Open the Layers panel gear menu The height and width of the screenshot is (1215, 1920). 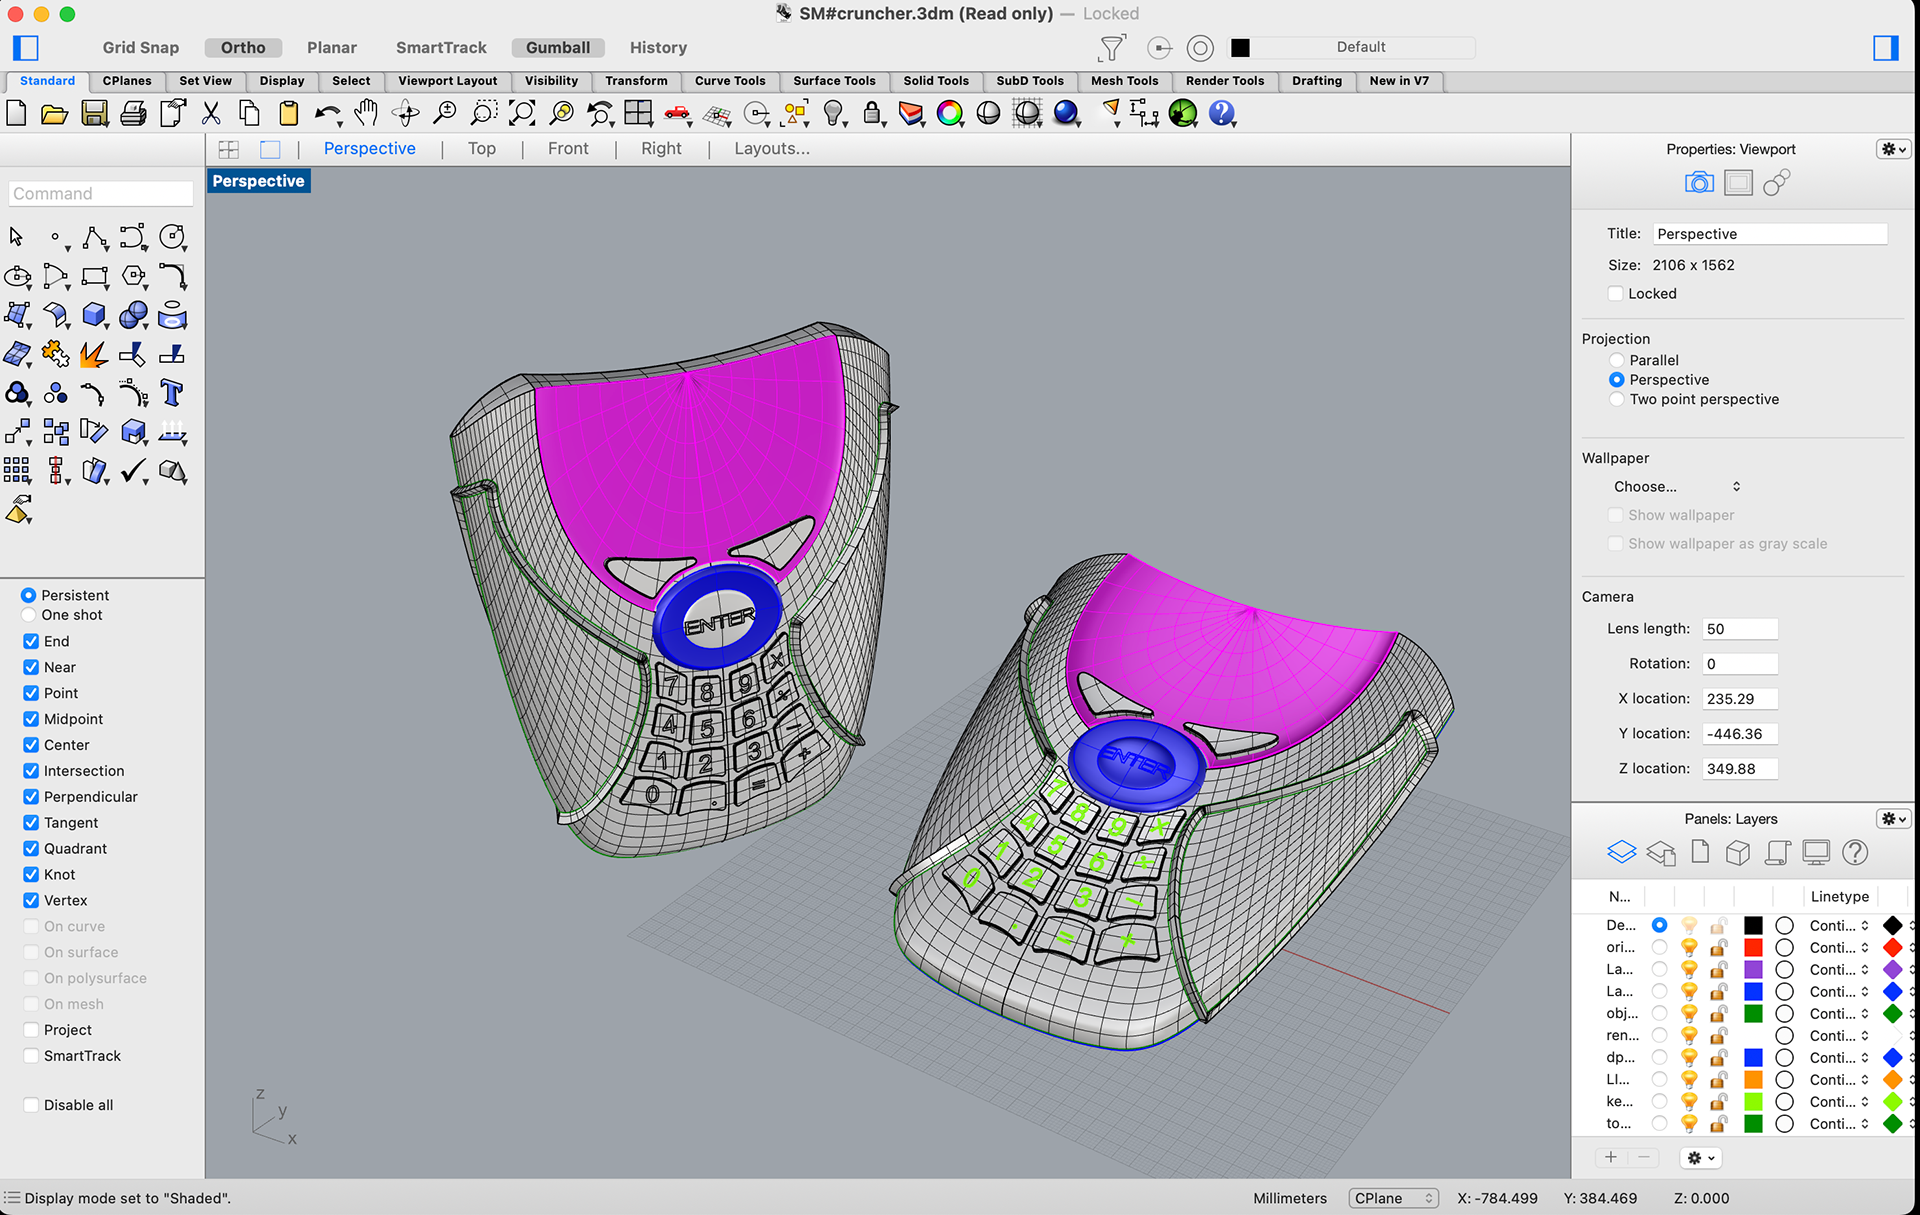(1892, 819)
